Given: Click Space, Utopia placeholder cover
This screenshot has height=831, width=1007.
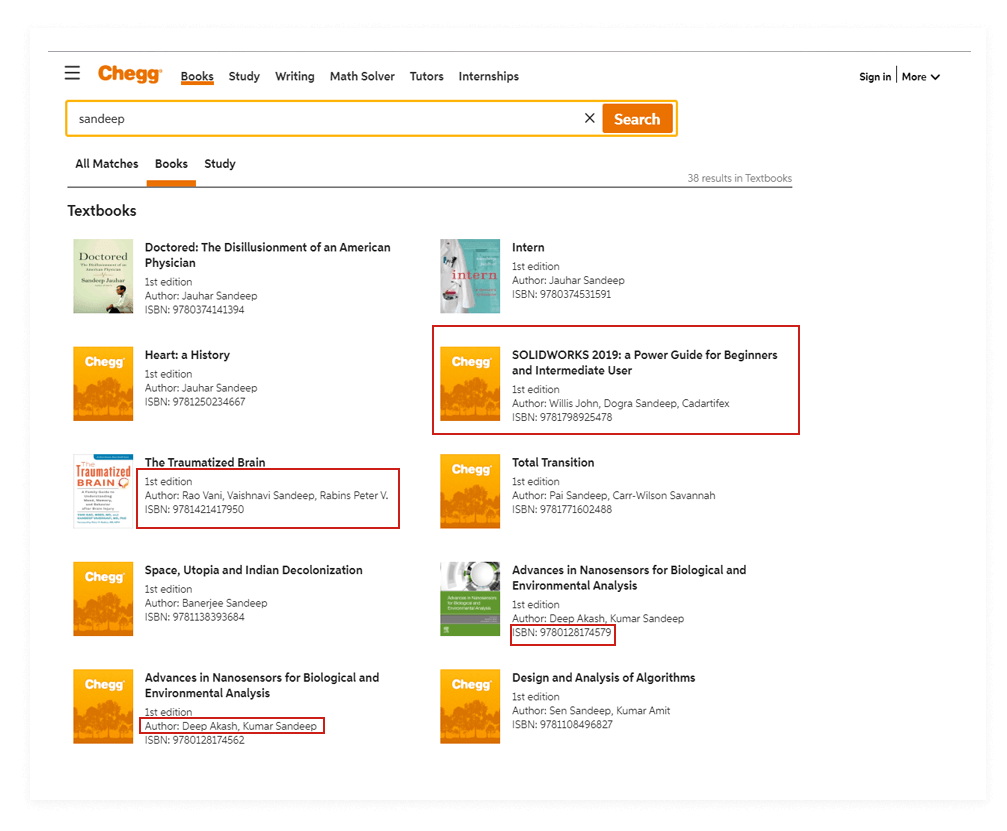Looking at the screenshot, I should (x=103, y=599).
